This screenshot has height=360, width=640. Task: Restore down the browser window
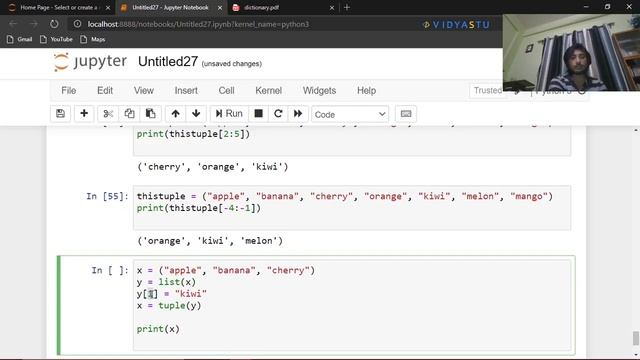[607, 7]
